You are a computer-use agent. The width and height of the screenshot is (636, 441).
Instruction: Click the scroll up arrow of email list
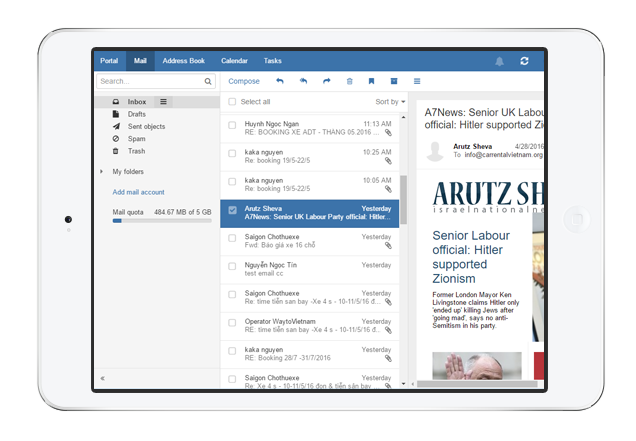(x=403, y=118)
